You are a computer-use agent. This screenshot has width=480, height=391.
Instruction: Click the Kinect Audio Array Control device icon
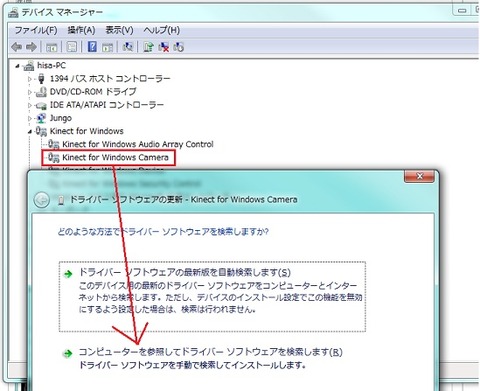(x=54, y=144)
